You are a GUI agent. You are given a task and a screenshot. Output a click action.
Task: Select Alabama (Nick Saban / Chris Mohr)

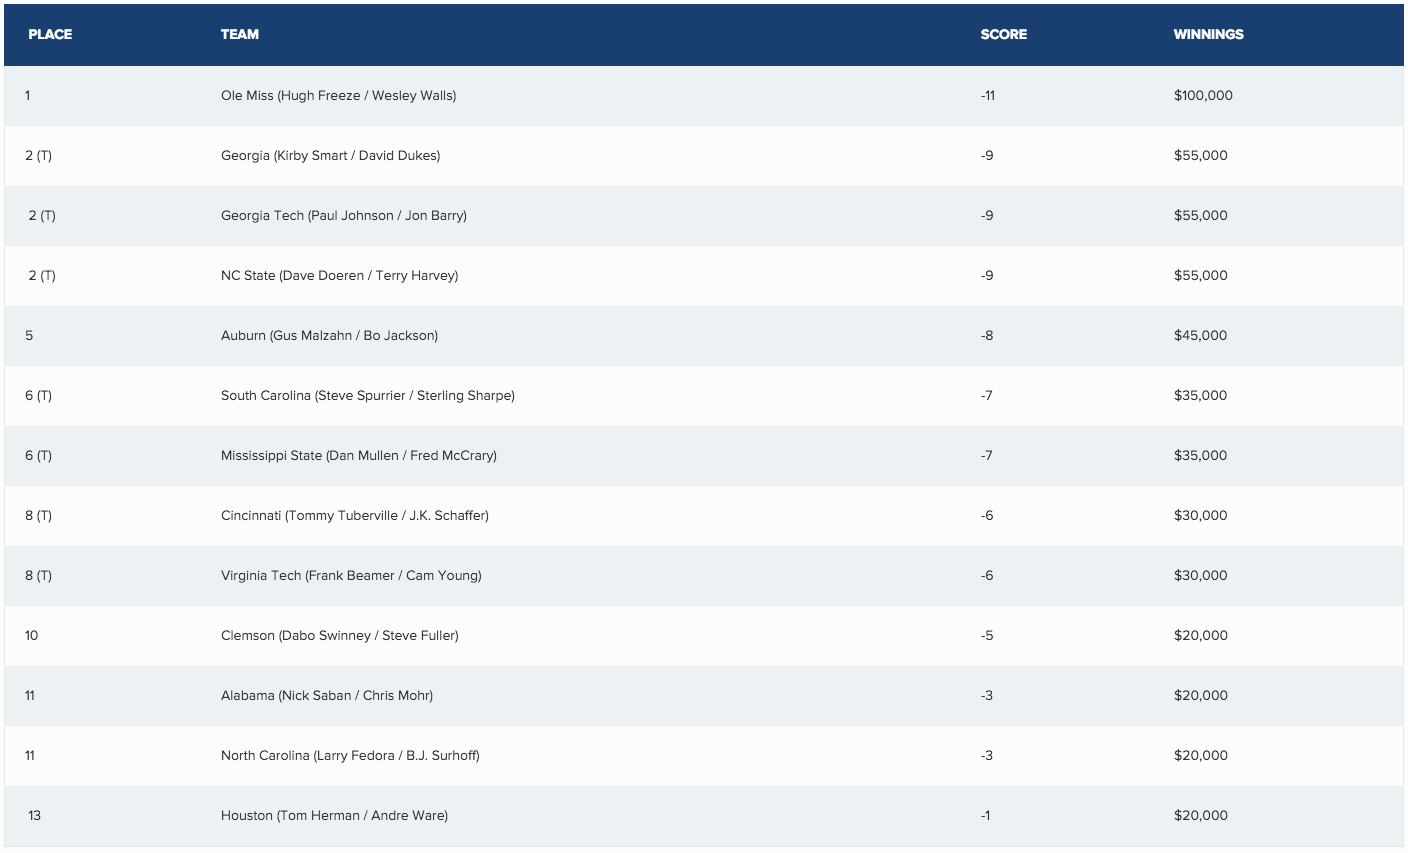327,696
